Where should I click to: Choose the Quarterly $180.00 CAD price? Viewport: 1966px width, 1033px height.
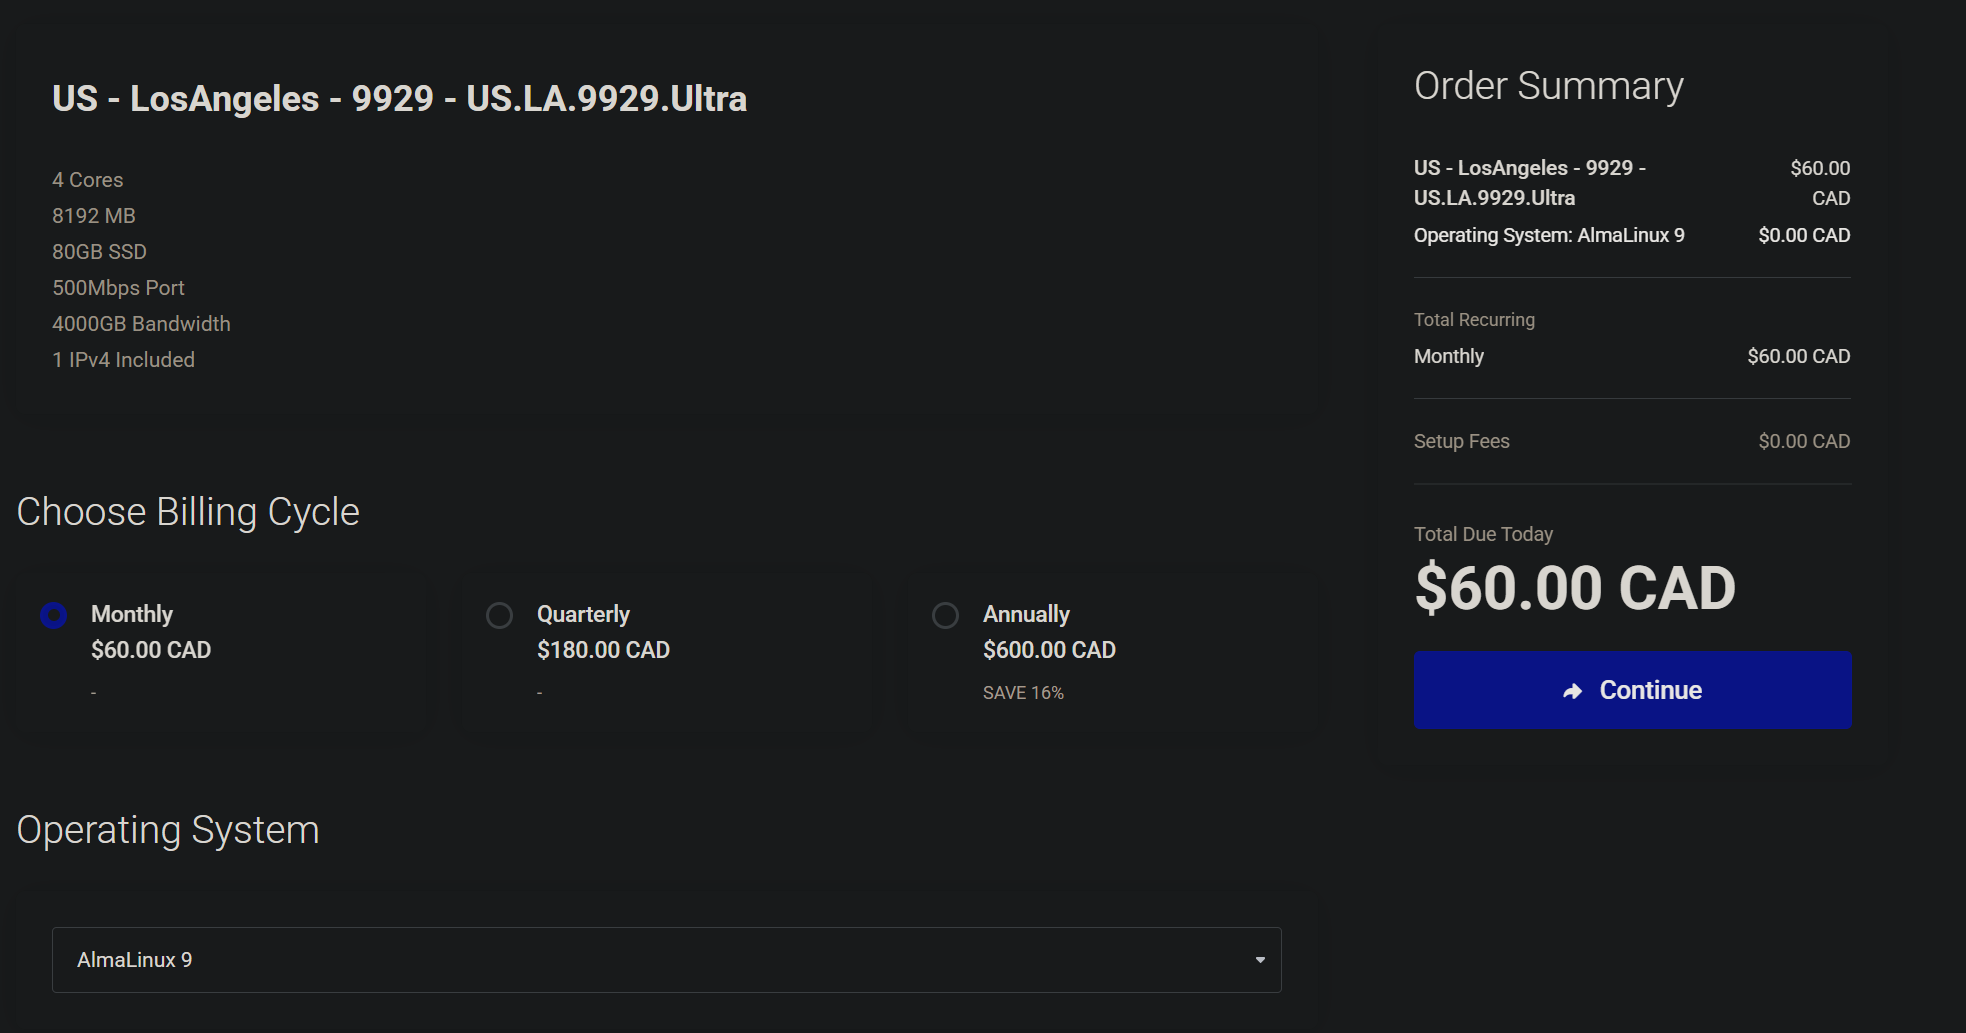point(603,650)
